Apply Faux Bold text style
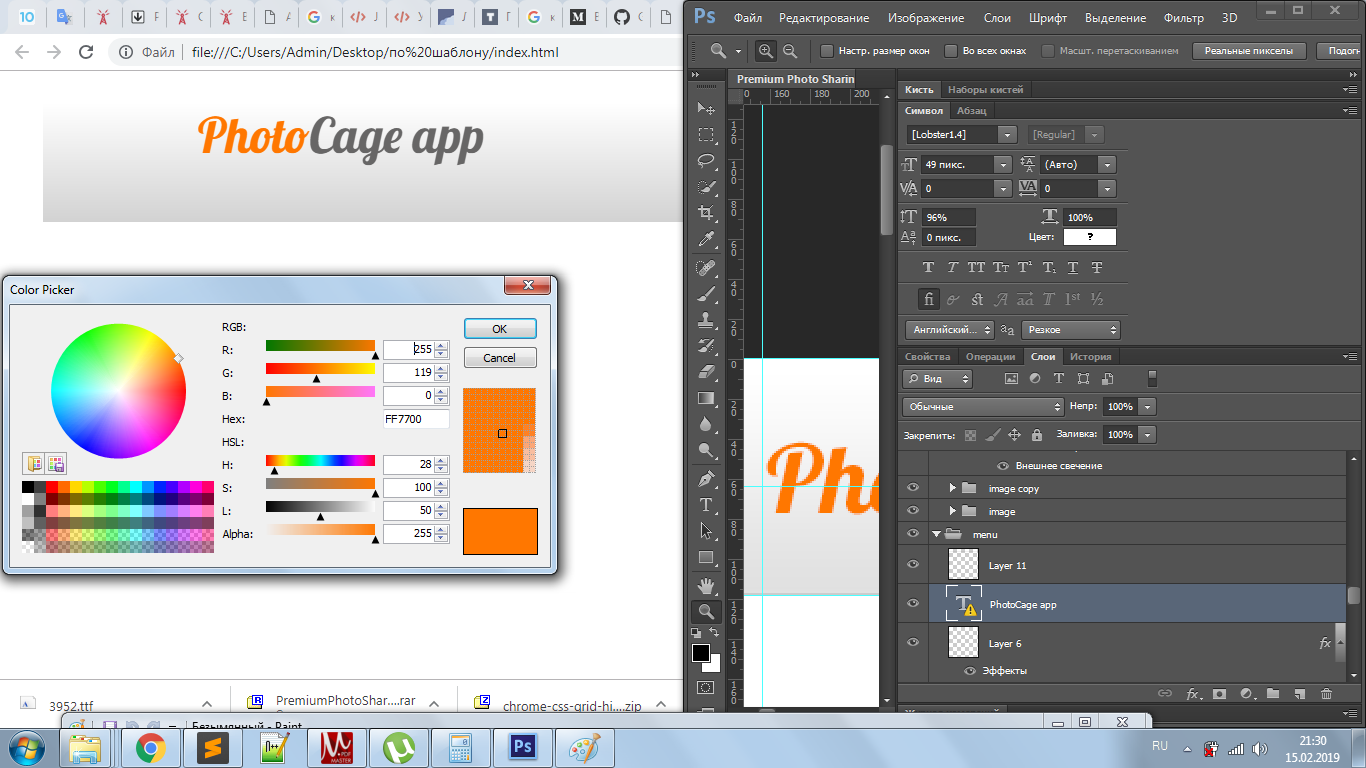The image size is (1366, 768). pyautogui.click(x=929, y=267)
